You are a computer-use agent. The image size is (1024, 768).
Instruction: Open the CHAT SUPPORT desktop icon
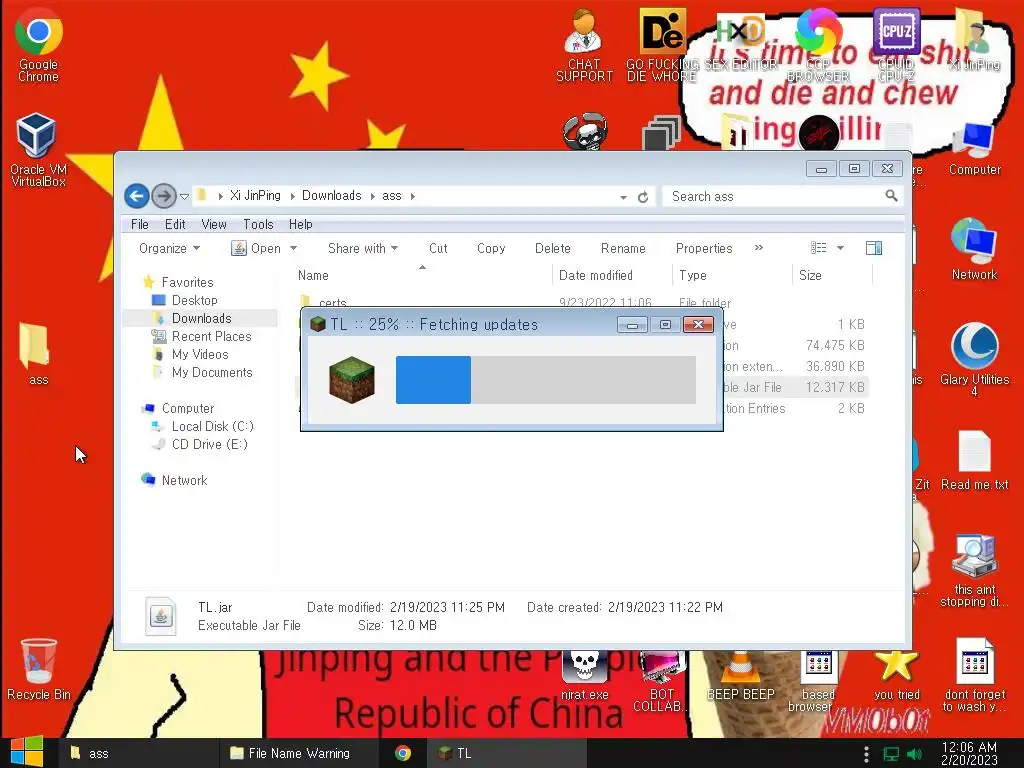coord(584,46)
